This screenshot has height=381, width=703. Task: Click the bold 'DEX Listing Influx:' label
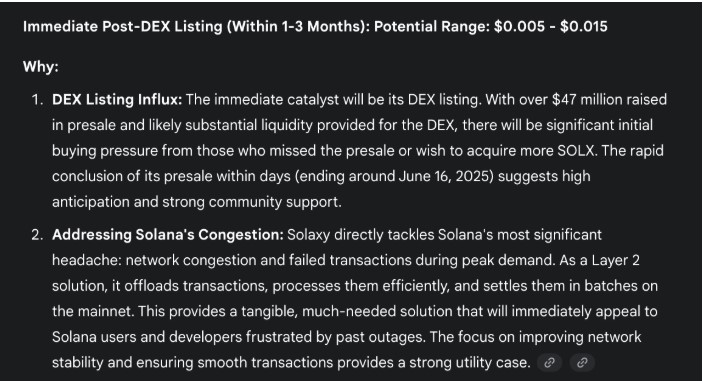point(117,100)
